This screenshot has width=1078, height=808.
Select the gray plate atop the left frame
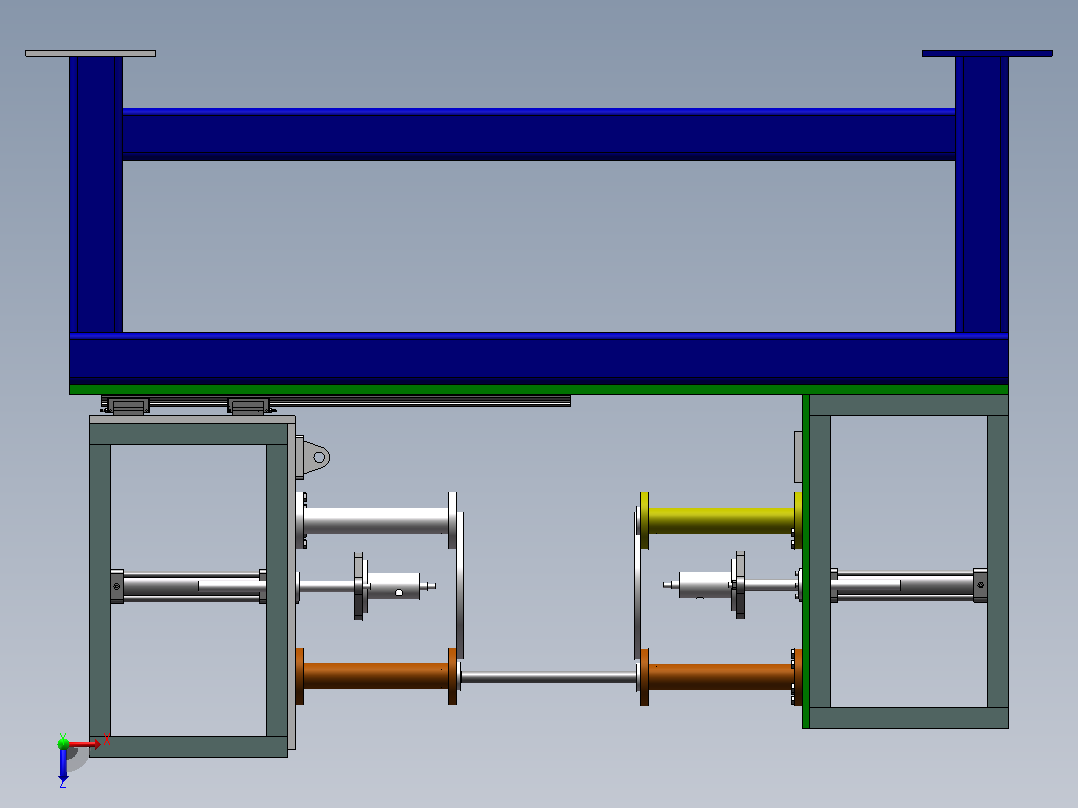tap(192, 419)
